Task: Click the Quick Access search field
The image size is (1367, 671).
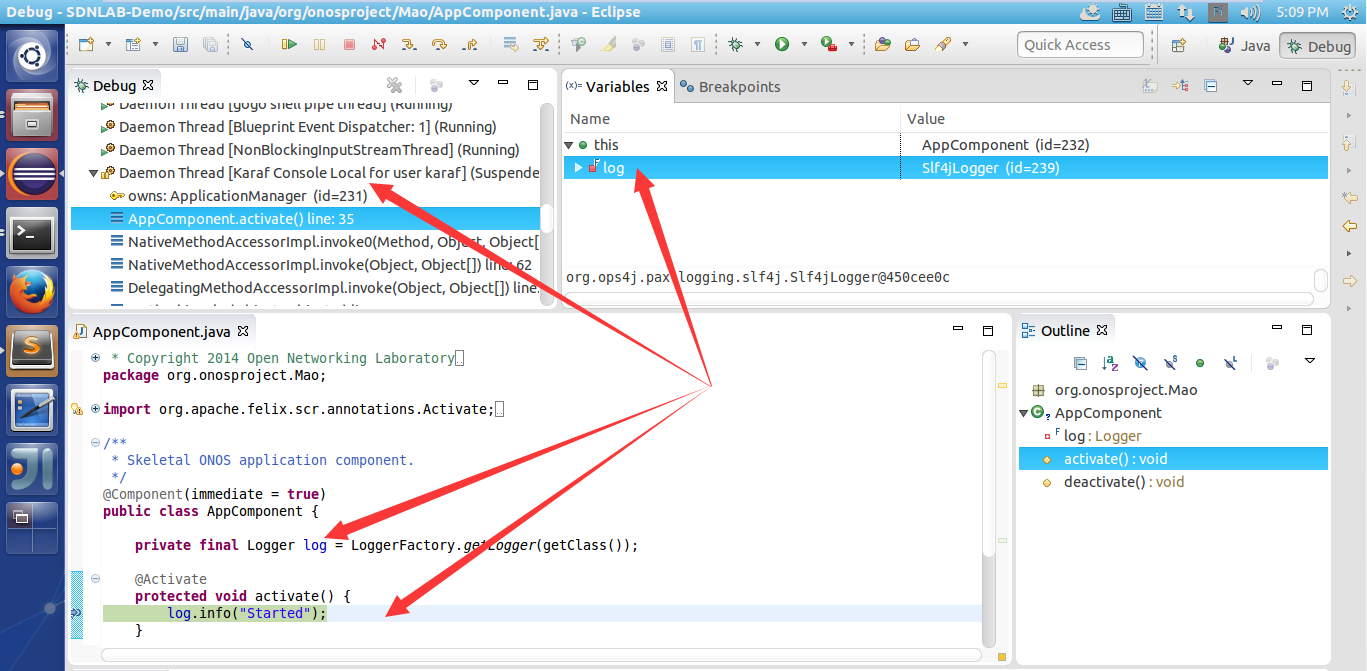Action: pyautogui.click(x=1081, y=45)
